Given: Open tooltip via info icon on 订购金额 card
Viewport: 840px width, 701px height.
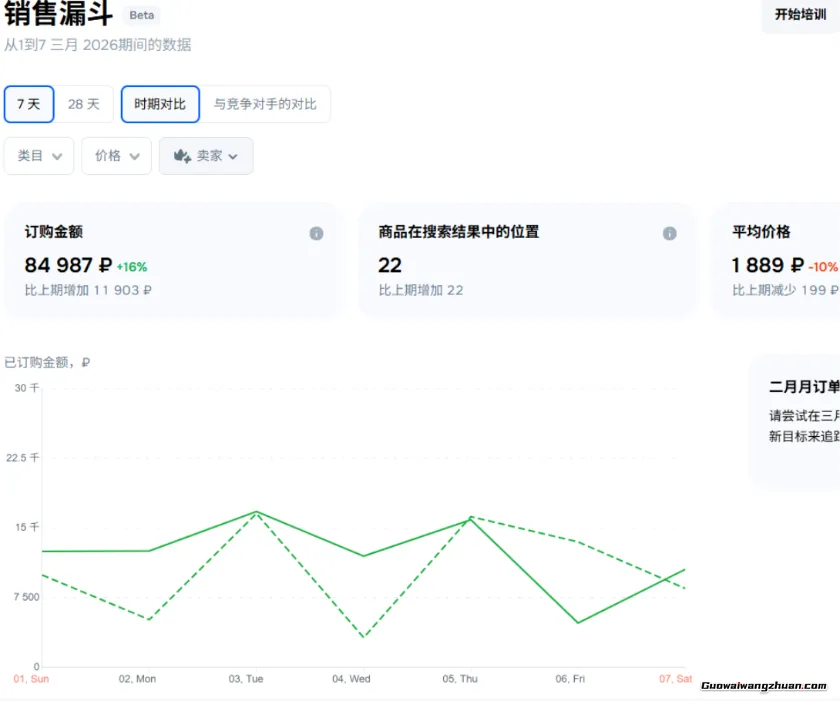Looking at the screenshot, I should point(317,233).
